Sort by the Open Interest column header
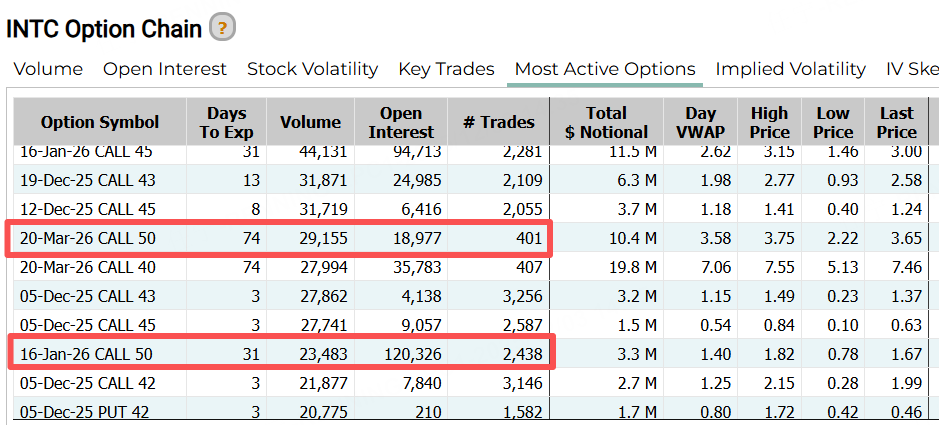939x425 pixels. pyautogui.click(x=401, y=122)
